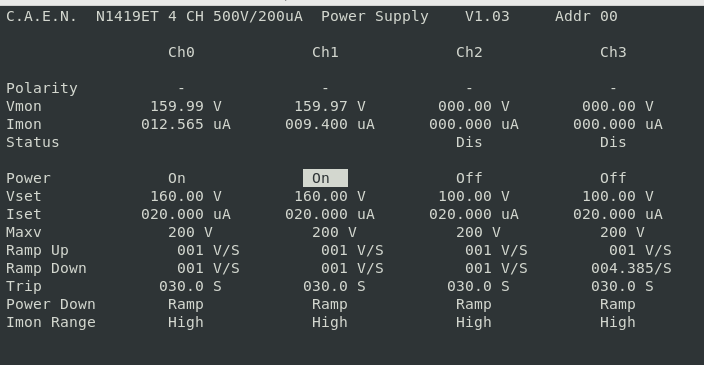Click Ch2 Ramp Down 001 V/S value
Viewport: 704px width, 365px height.
(x=497, y=268)
